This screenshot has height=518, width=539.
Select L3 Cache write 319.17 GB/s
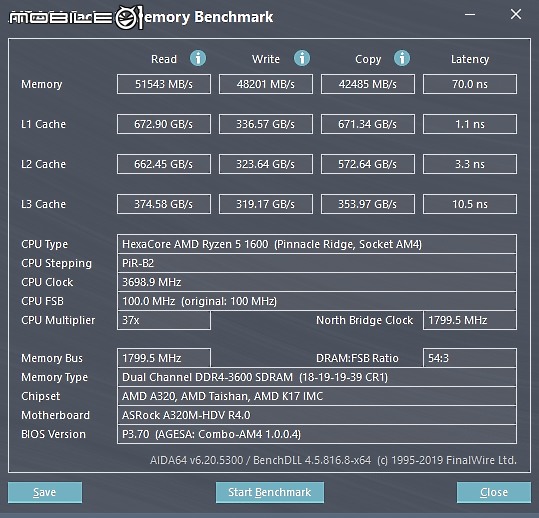tap(266, 204)
